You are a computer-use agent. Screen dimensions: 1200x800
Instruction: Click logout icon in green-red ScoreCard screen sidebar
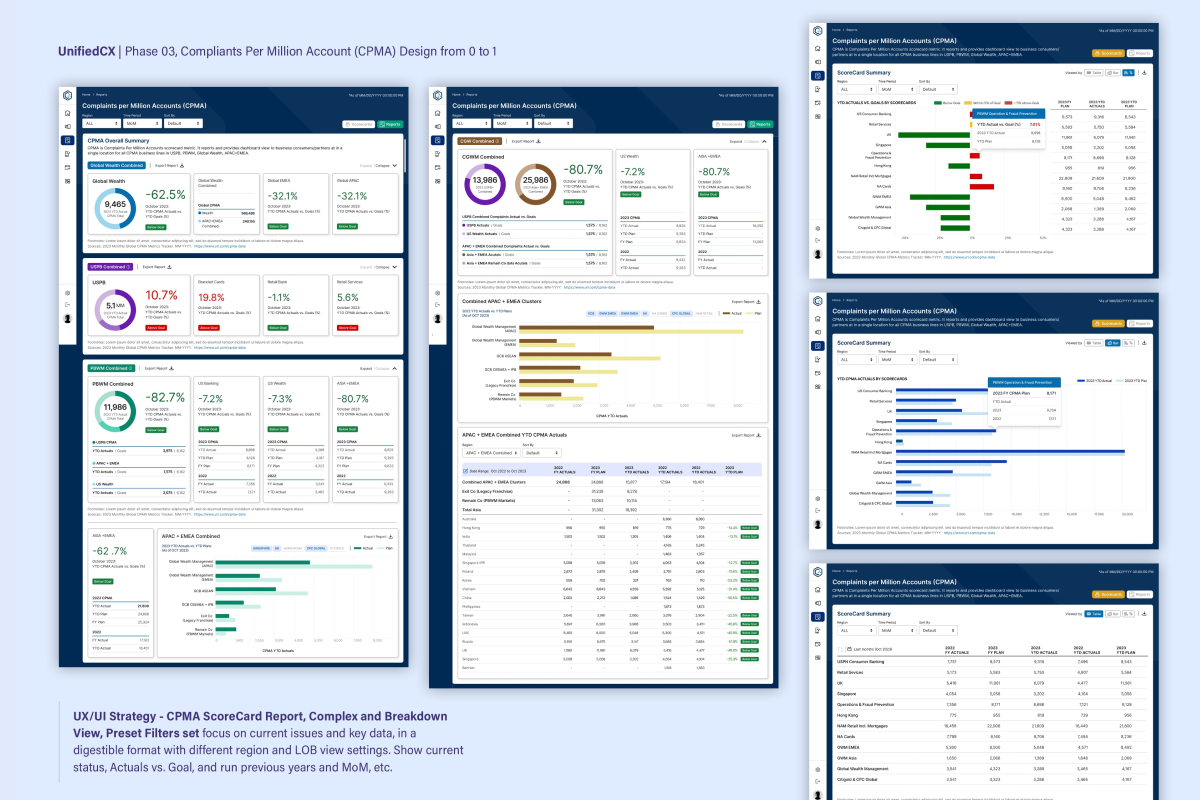(818, 240)
